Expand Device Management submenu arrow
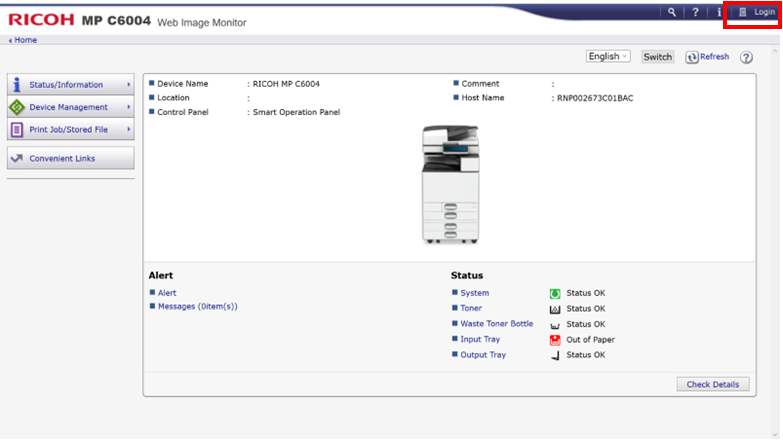 (x=128, y=107)
